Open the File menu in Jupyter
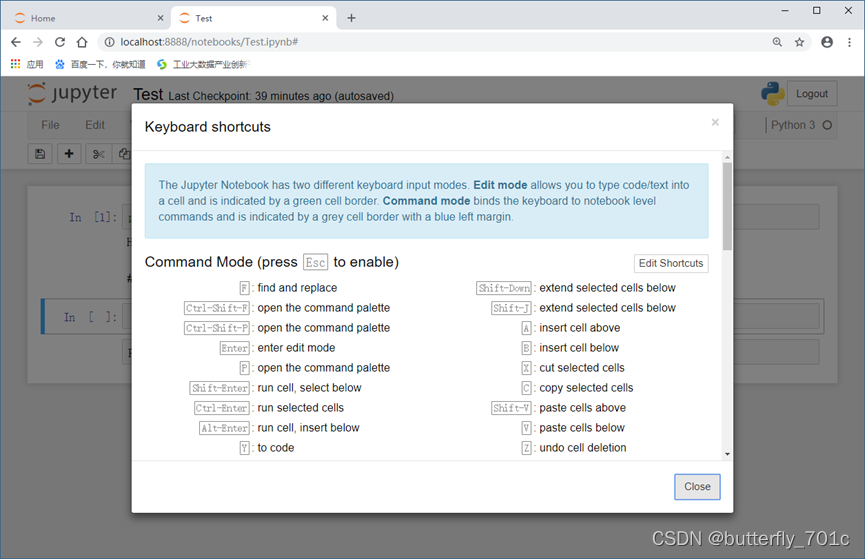The width and height of the screenshot is (865, 559). tap(50, 125)
